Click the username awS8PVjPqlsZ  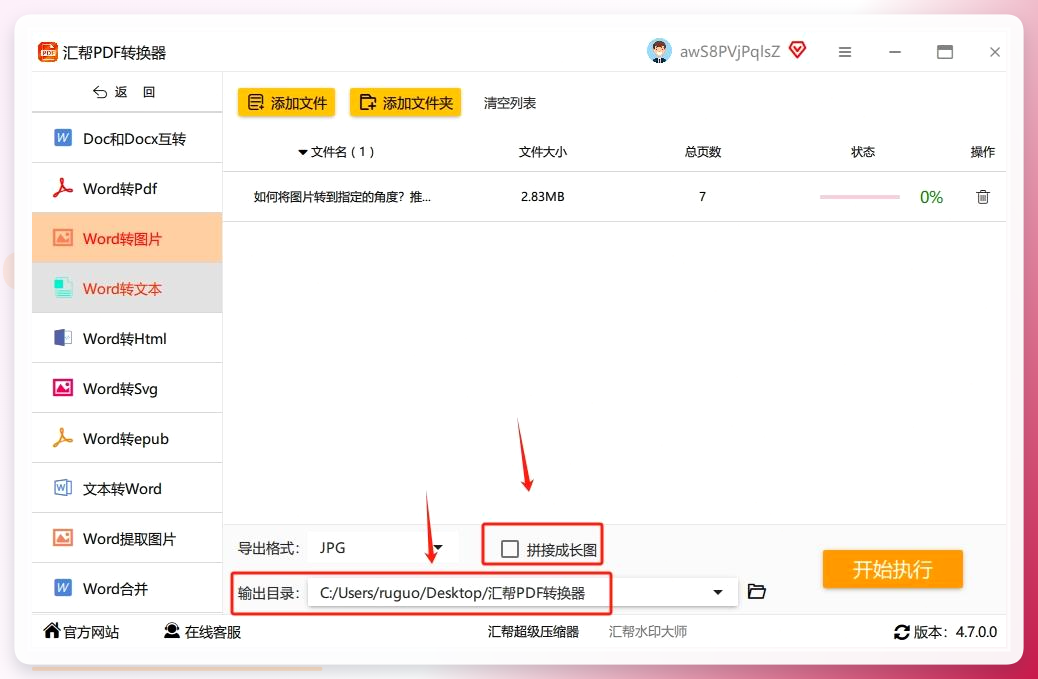coord(730,51)
